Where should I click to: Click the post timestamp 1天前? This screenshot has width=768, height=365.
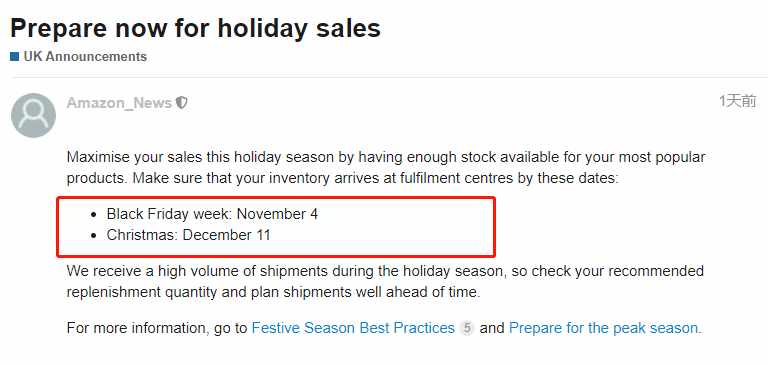pyautogui.click(x=738, y=101)
